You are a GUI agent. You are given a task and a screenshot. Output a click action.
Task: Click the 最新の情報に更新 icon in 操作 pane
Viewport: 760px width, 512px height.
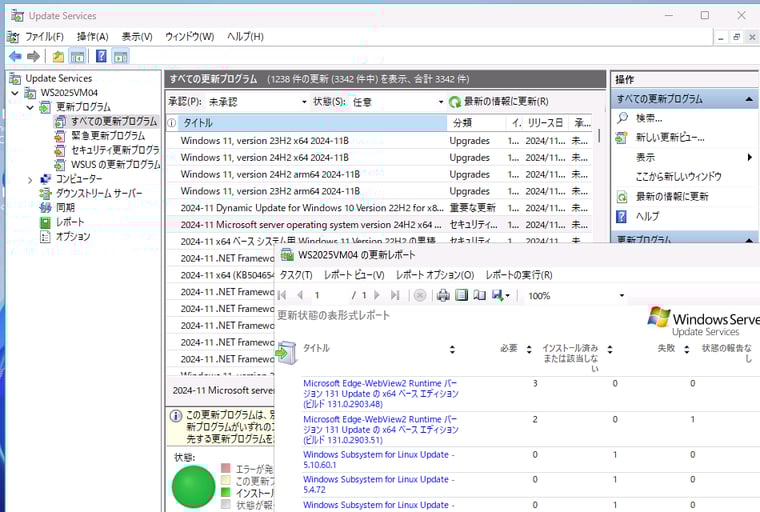[x=622, y=196]
